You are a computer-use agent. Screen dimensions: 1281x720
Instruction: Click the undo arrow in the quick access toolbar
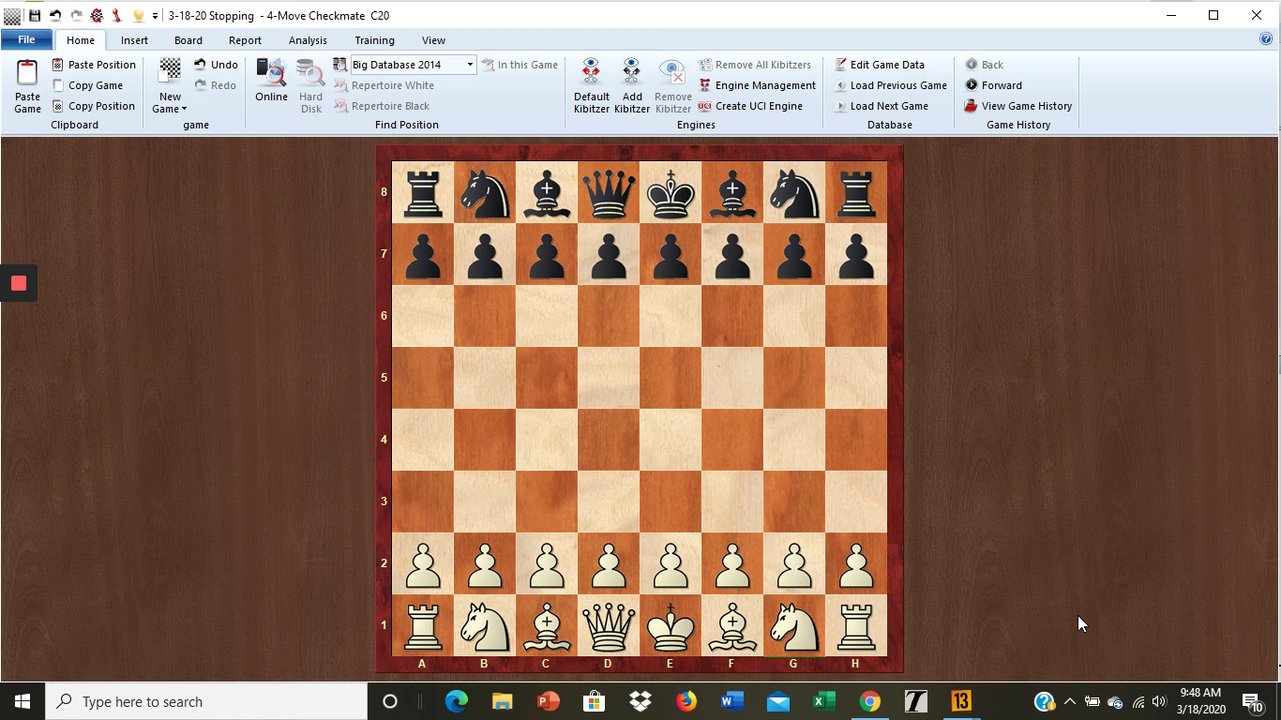click(56, 16)
